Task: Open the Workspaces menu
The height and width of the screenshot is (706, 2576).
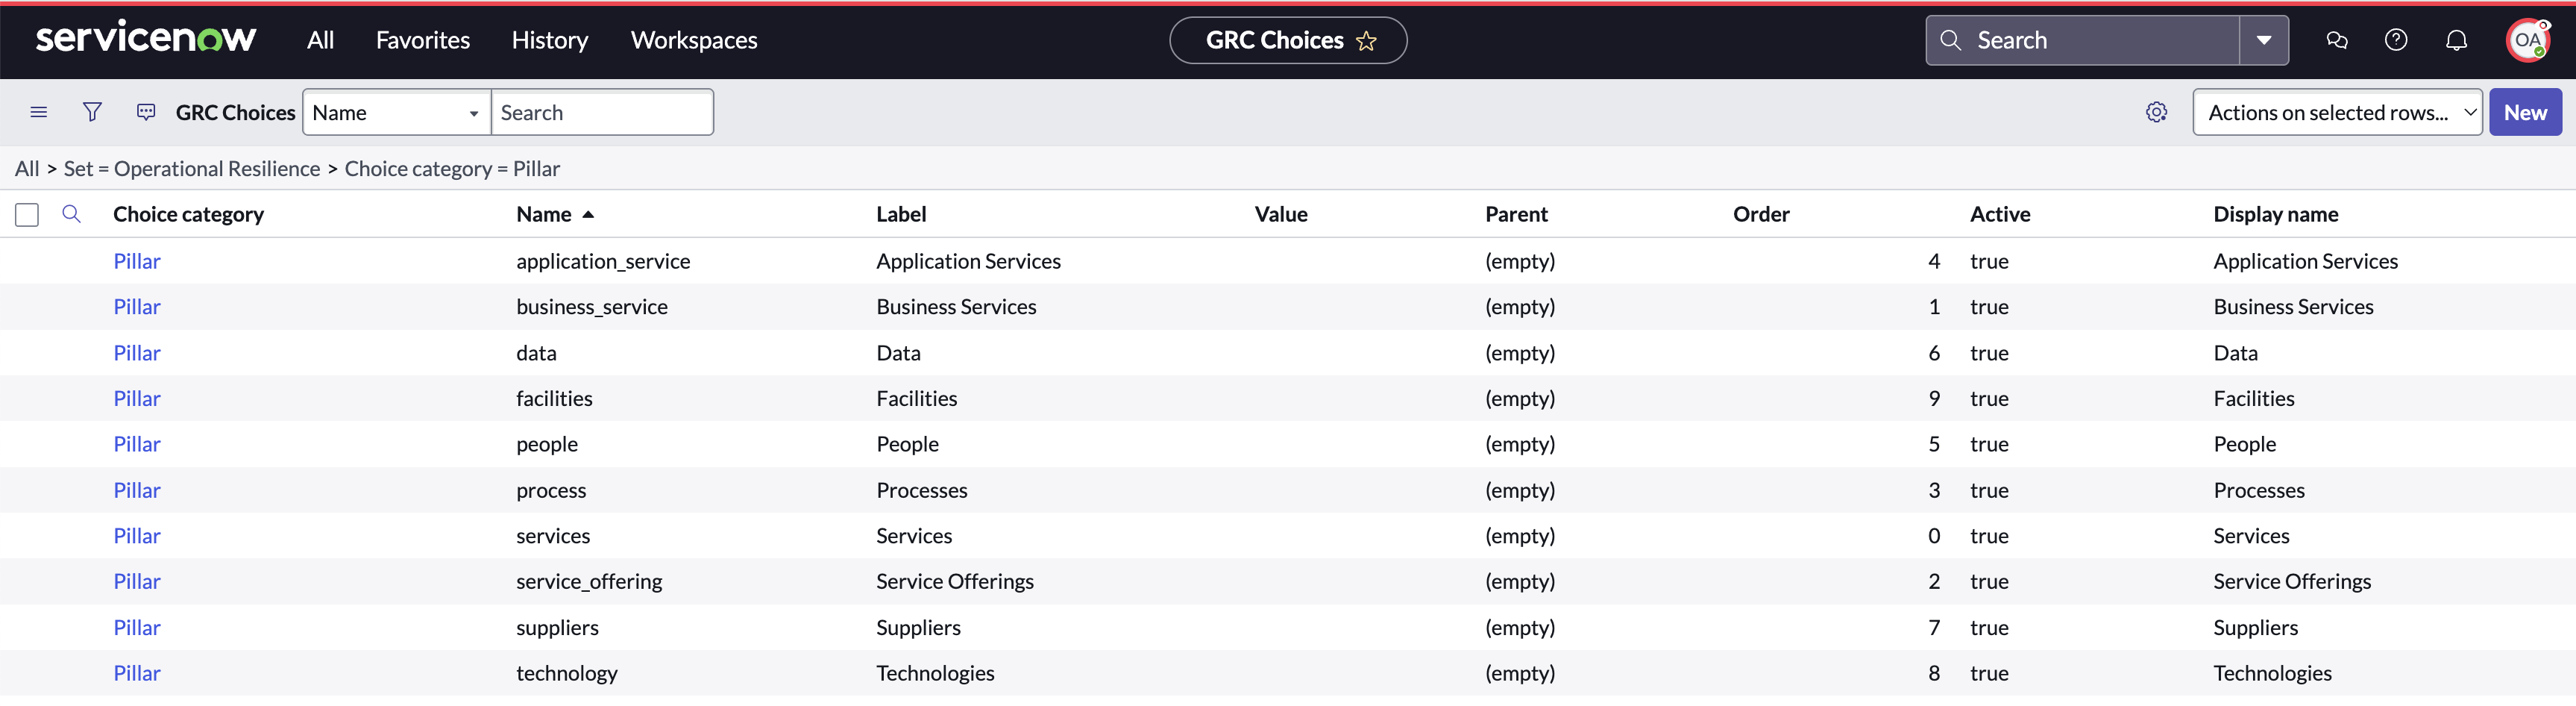Action: (x=694, y=40)
